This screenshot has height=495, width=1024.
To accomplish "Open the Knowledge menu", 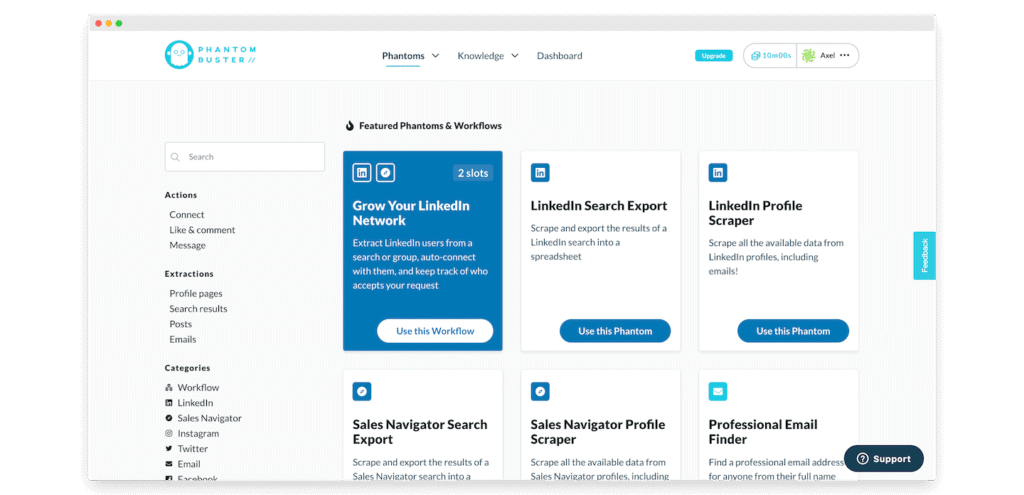I will tap(481, 56).
